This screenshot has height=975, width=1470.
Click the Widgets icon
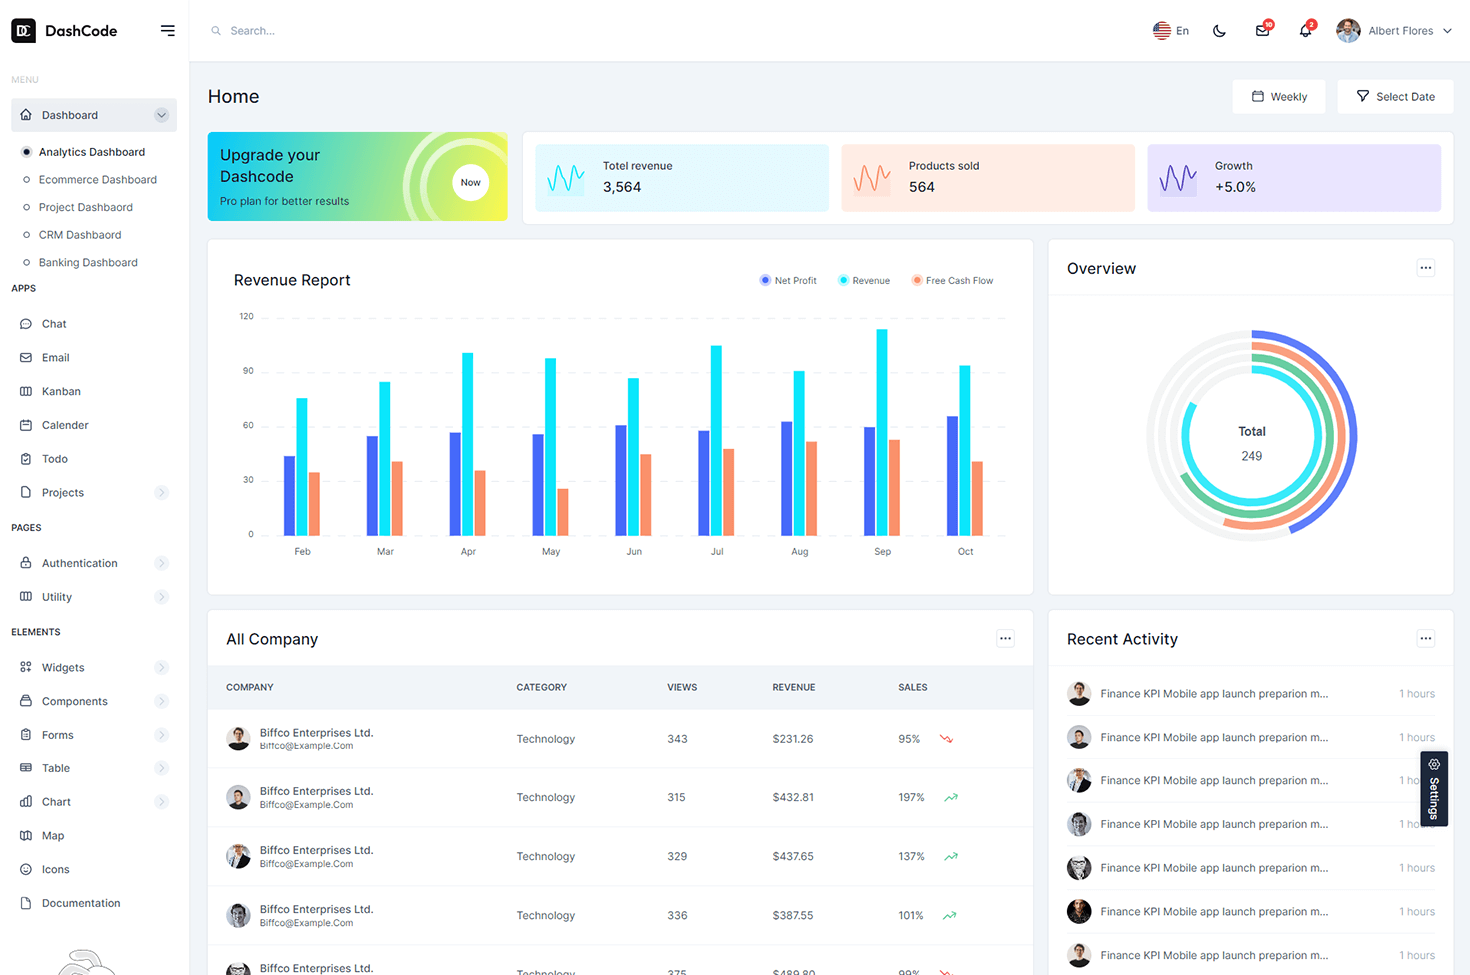pos(26,667)
